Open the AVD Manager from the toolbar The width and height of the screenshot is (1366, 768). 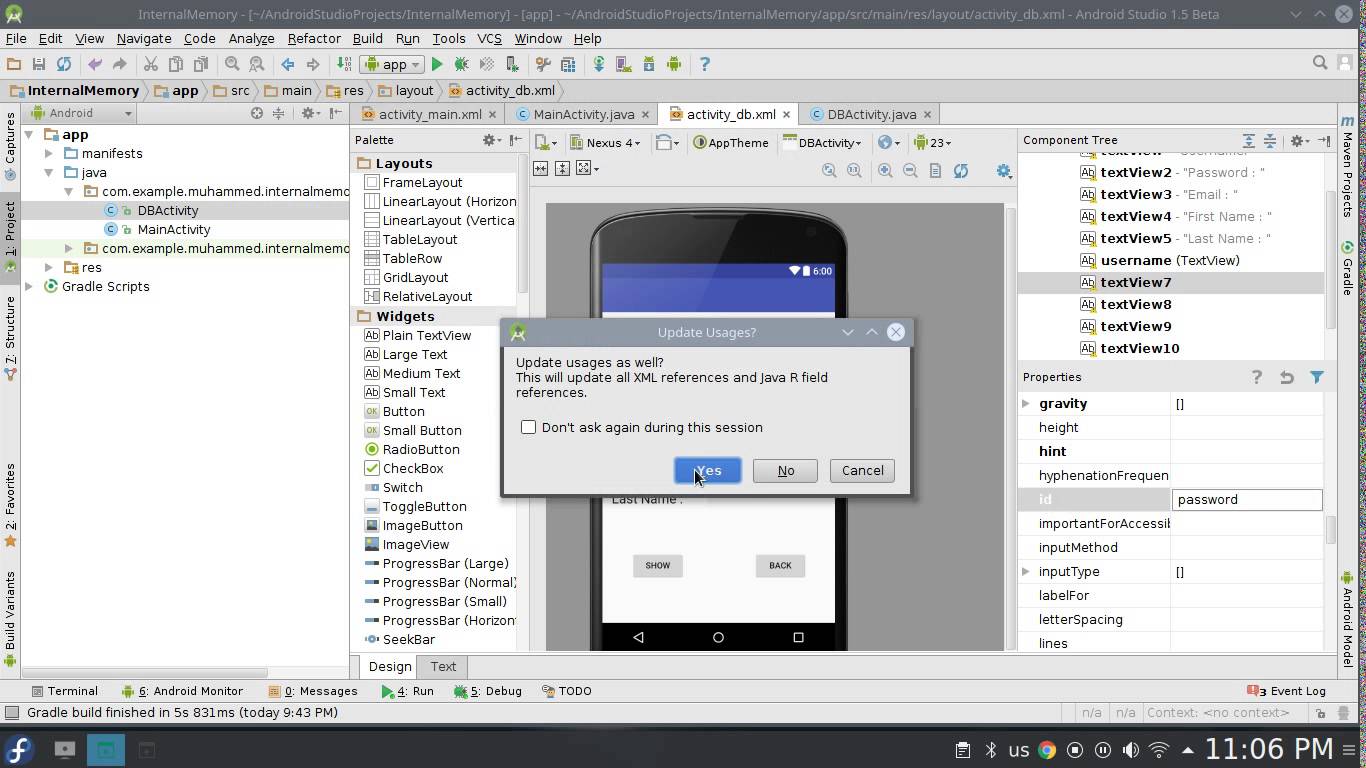[622, 63]
